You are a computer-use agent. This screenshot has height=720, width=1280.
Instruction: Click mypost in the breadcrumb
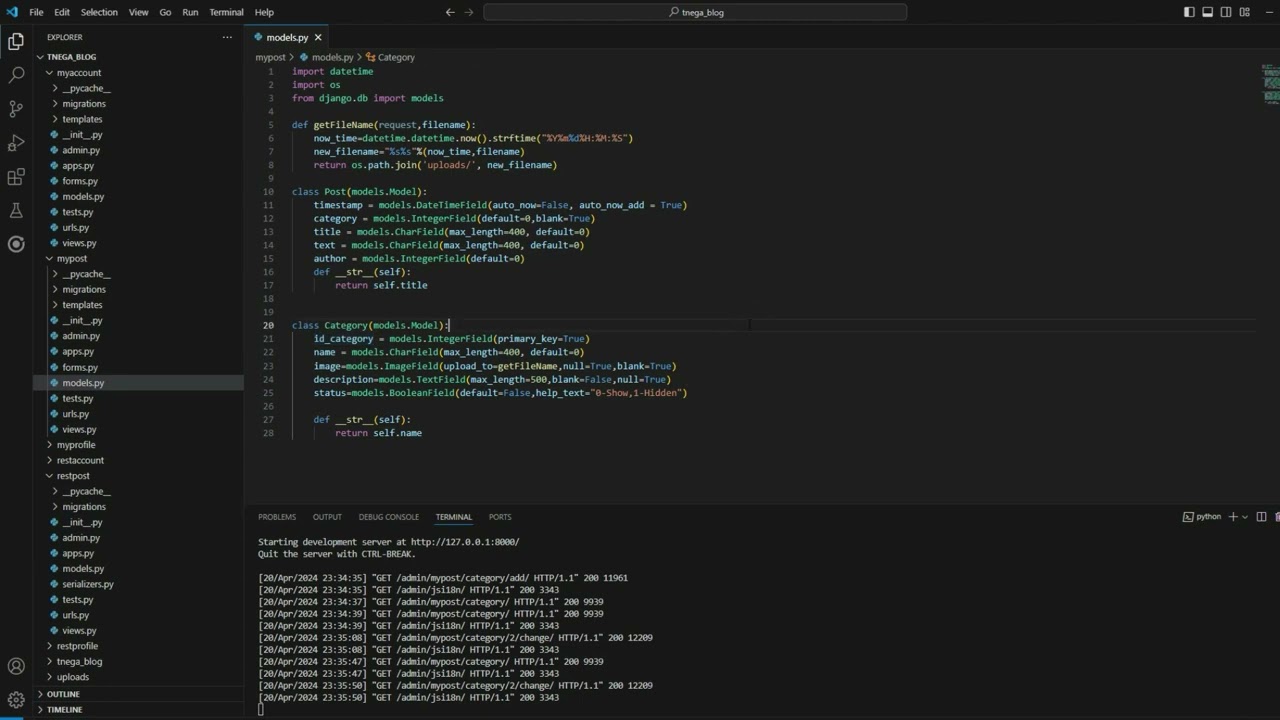[270, 57]
